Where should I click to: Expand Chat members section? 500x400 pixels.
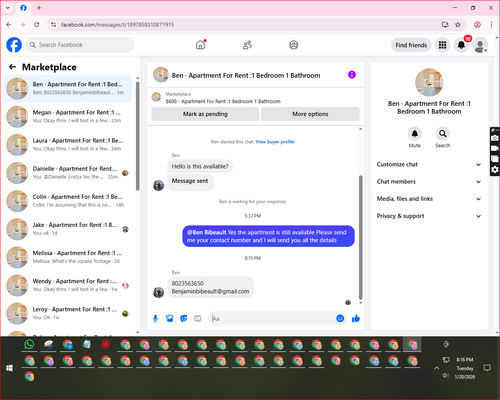429,182
